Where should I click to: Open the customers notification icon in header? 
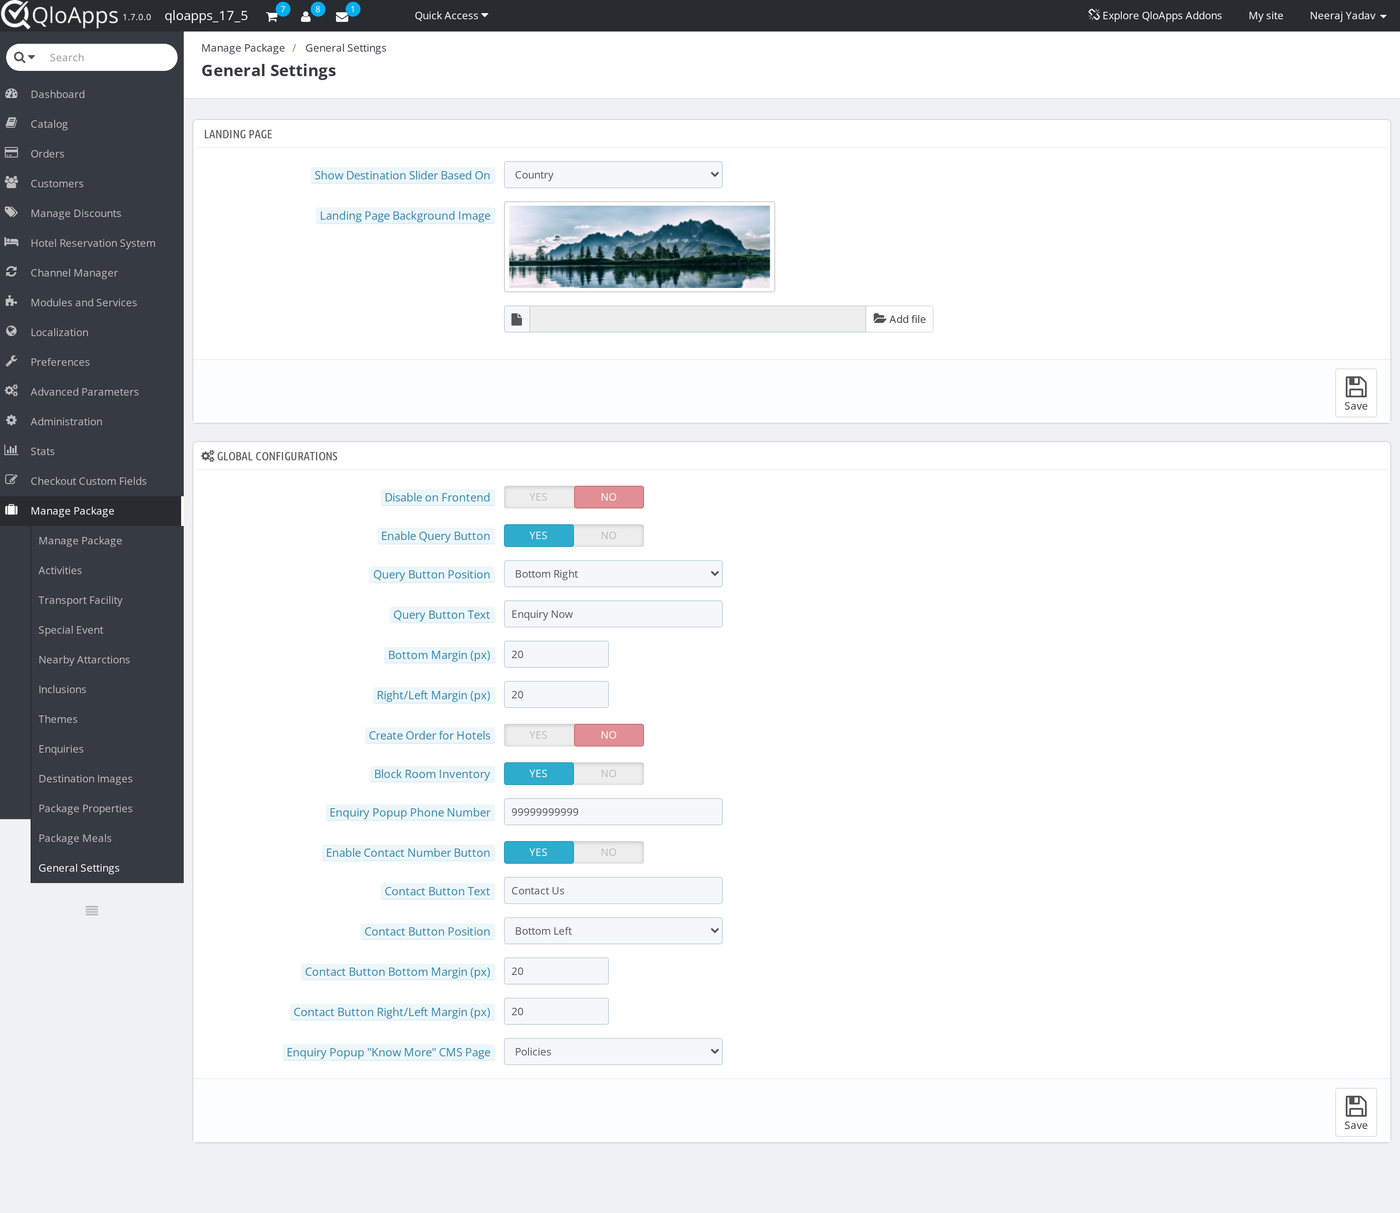tap(306, 16)
